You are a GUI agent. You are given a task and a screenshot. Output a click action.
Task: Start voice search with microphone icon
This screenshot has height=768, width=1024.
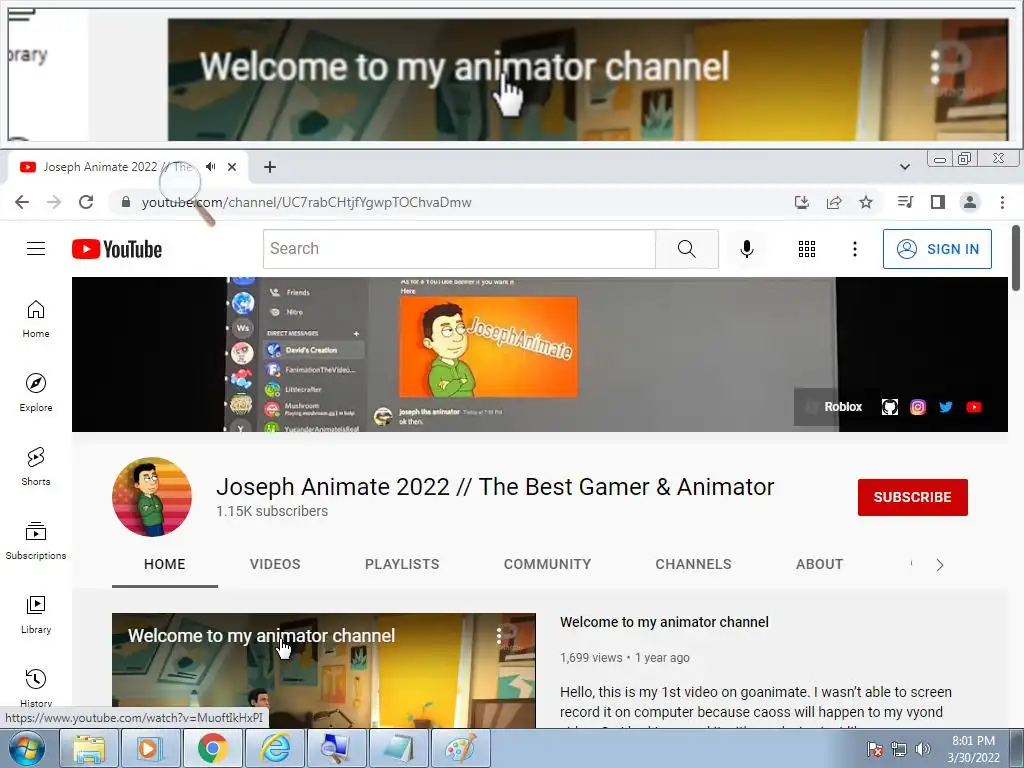[746, 249]
